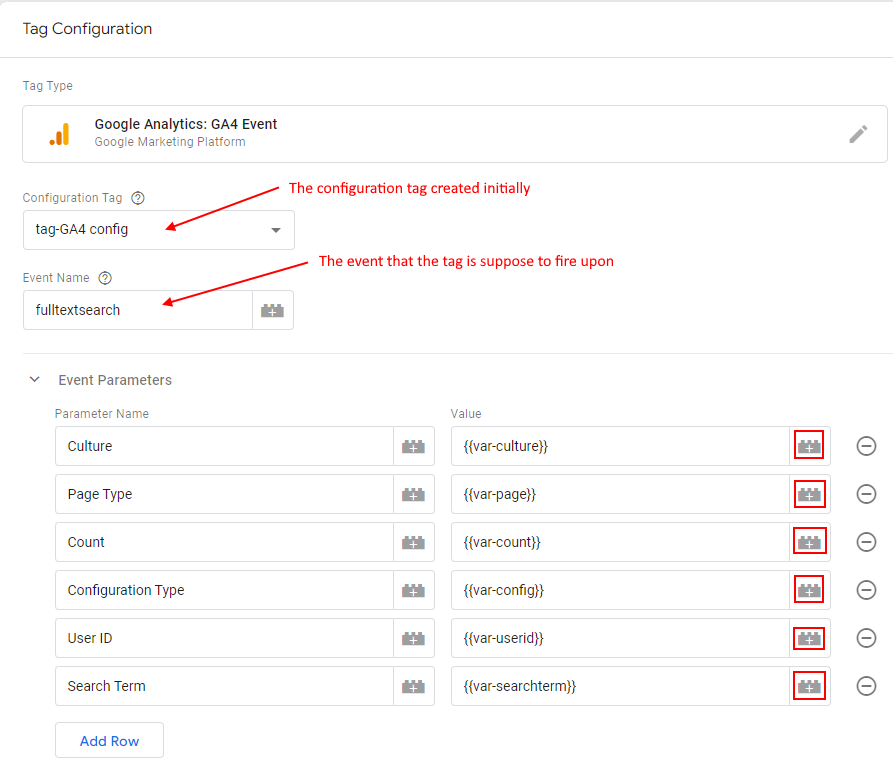Image resolution: width=893 pixels, height=775 pixels.
Task: Collapse the Event Parameters section
Action: 35,380
